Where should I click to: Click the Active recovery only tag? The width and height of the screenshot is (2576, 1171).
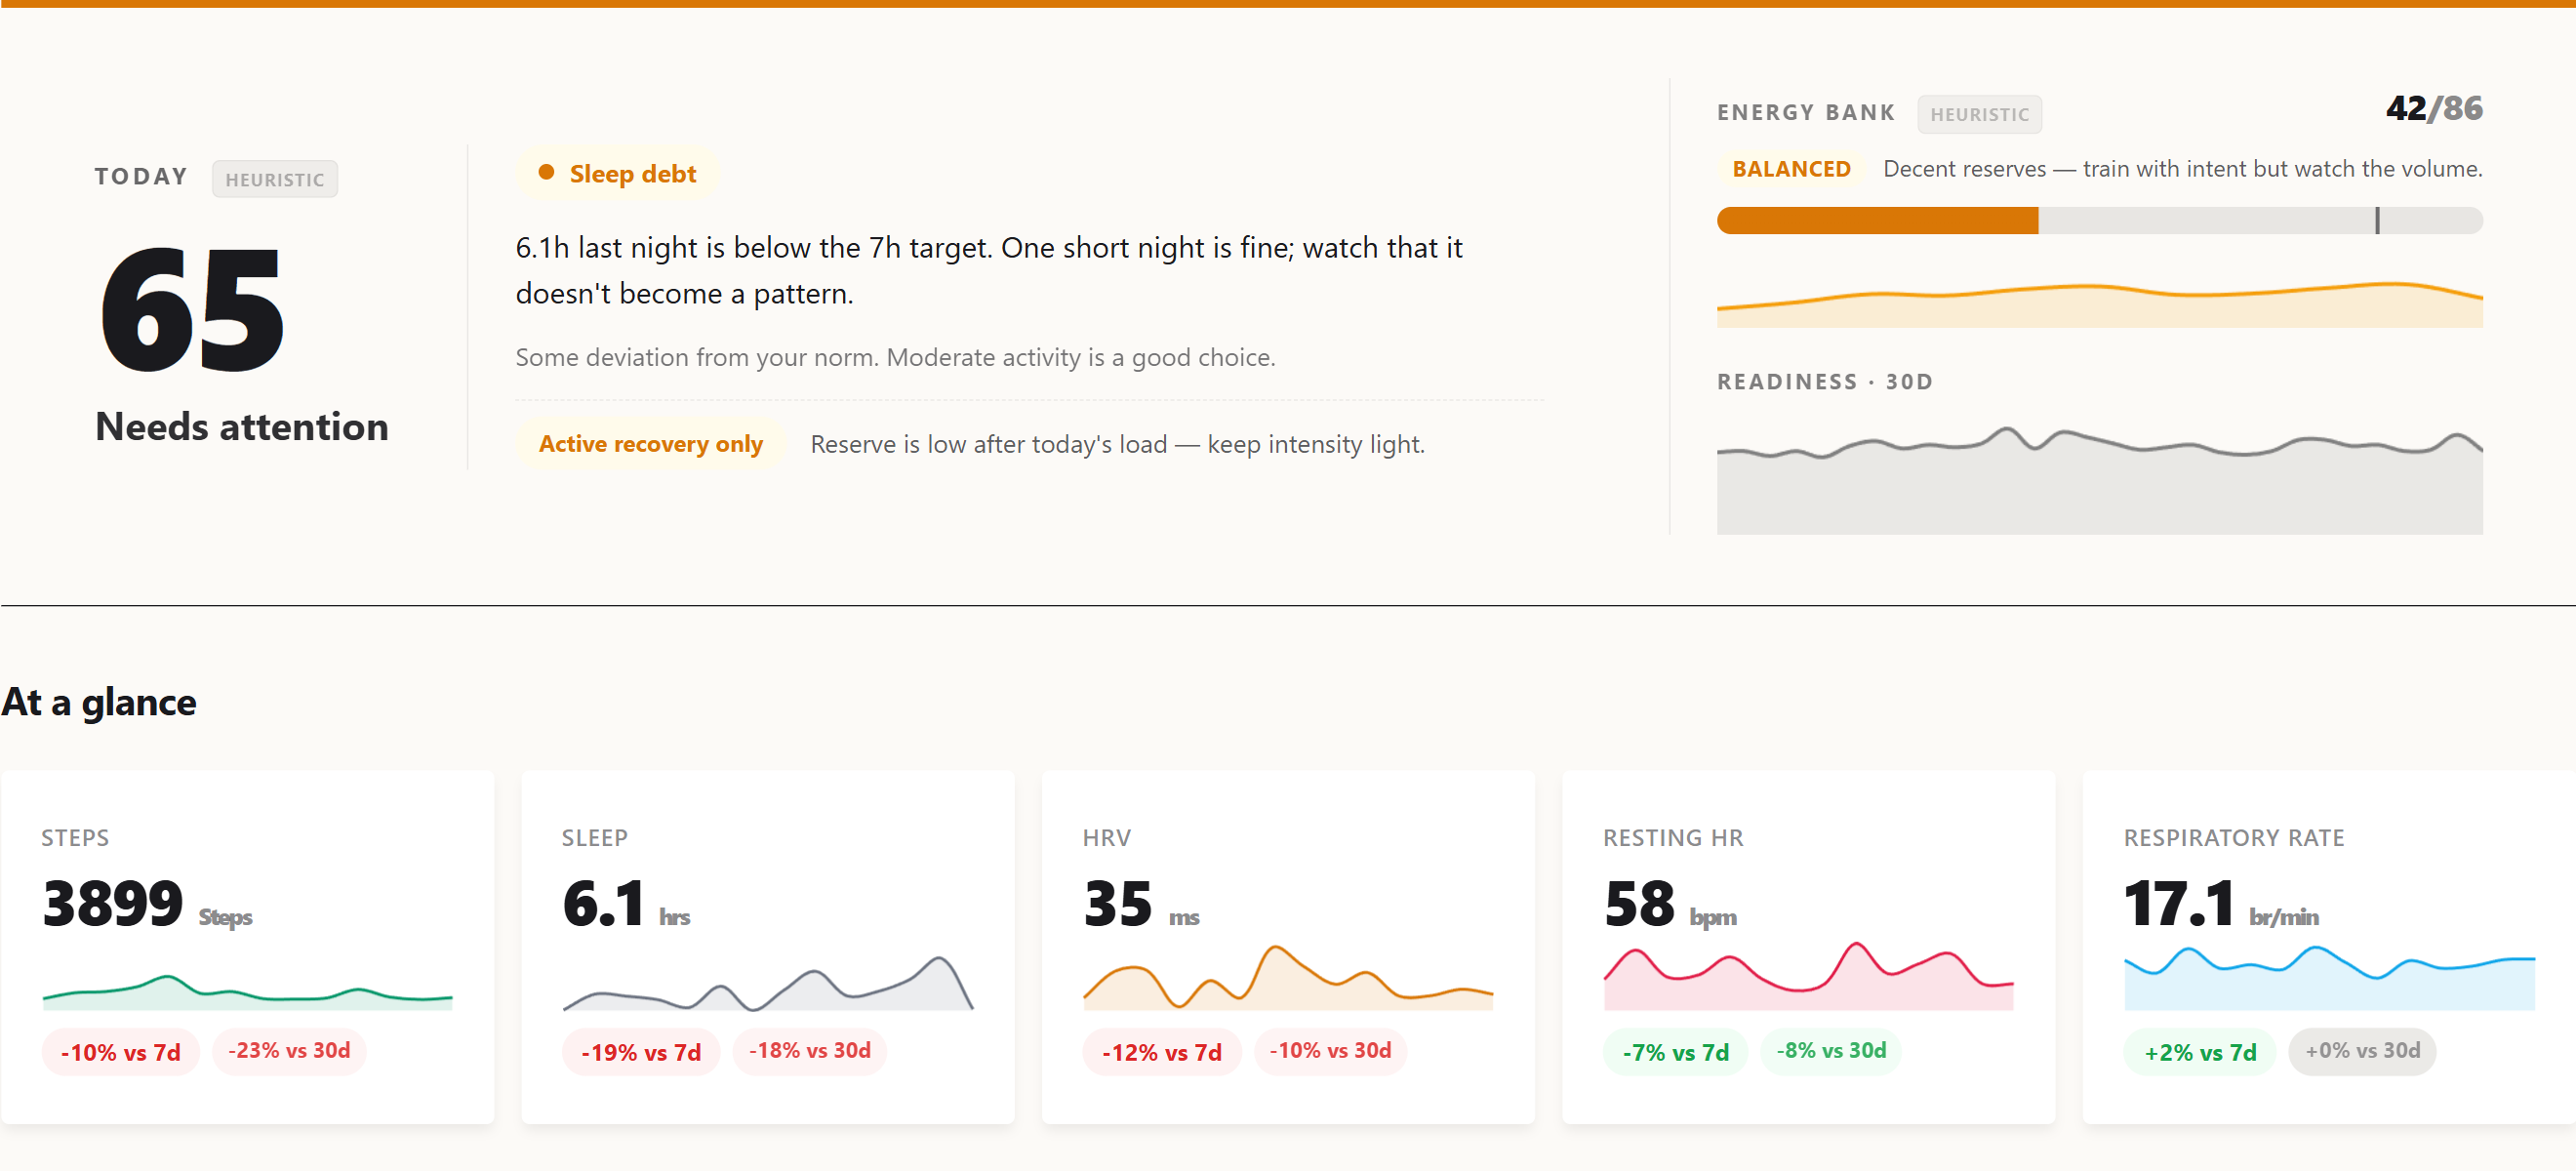coord(650,443)
